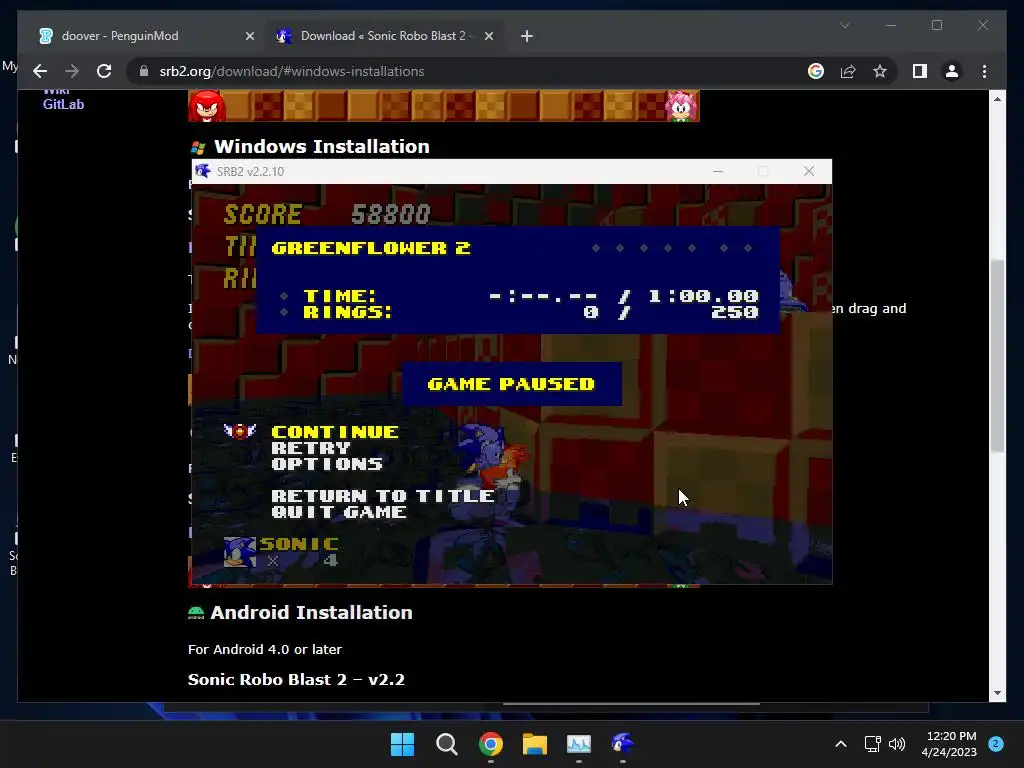Click the Knuckles character icon on the banner

tap(207, 106)
